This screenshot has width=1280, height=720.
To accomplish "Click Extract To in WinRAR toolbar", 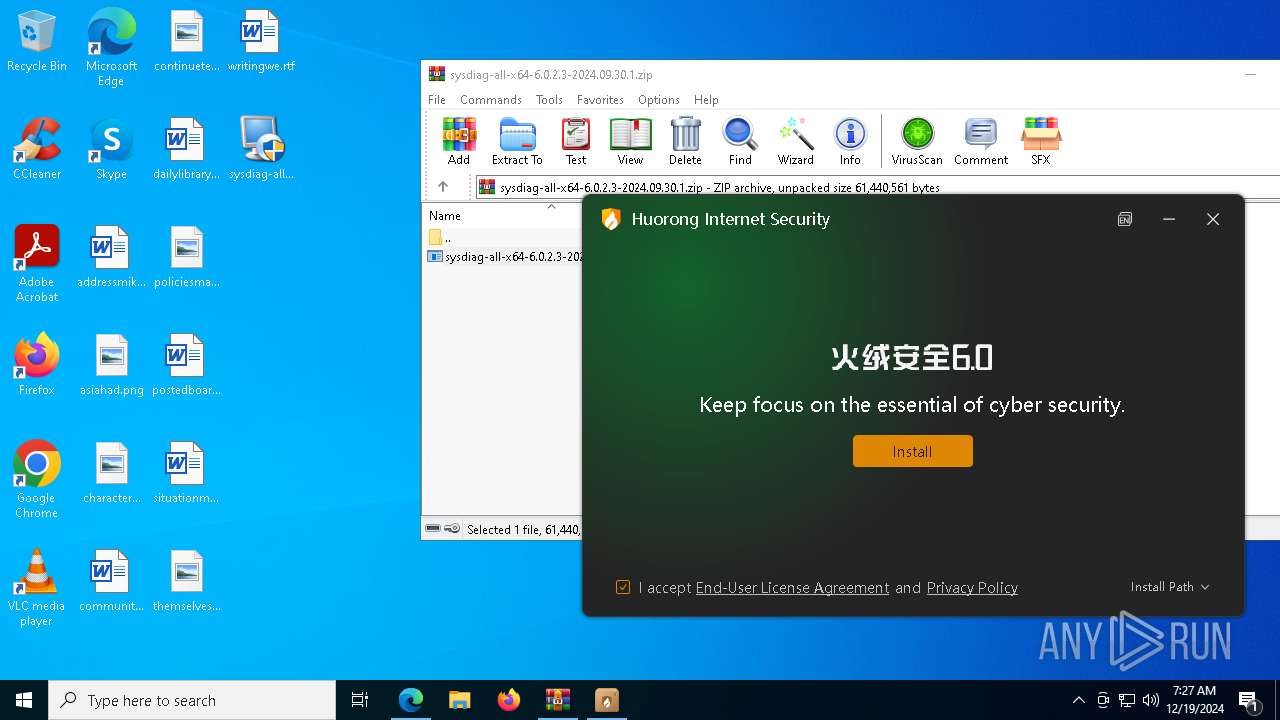I will pyautogui.click(x=517, y=141).
